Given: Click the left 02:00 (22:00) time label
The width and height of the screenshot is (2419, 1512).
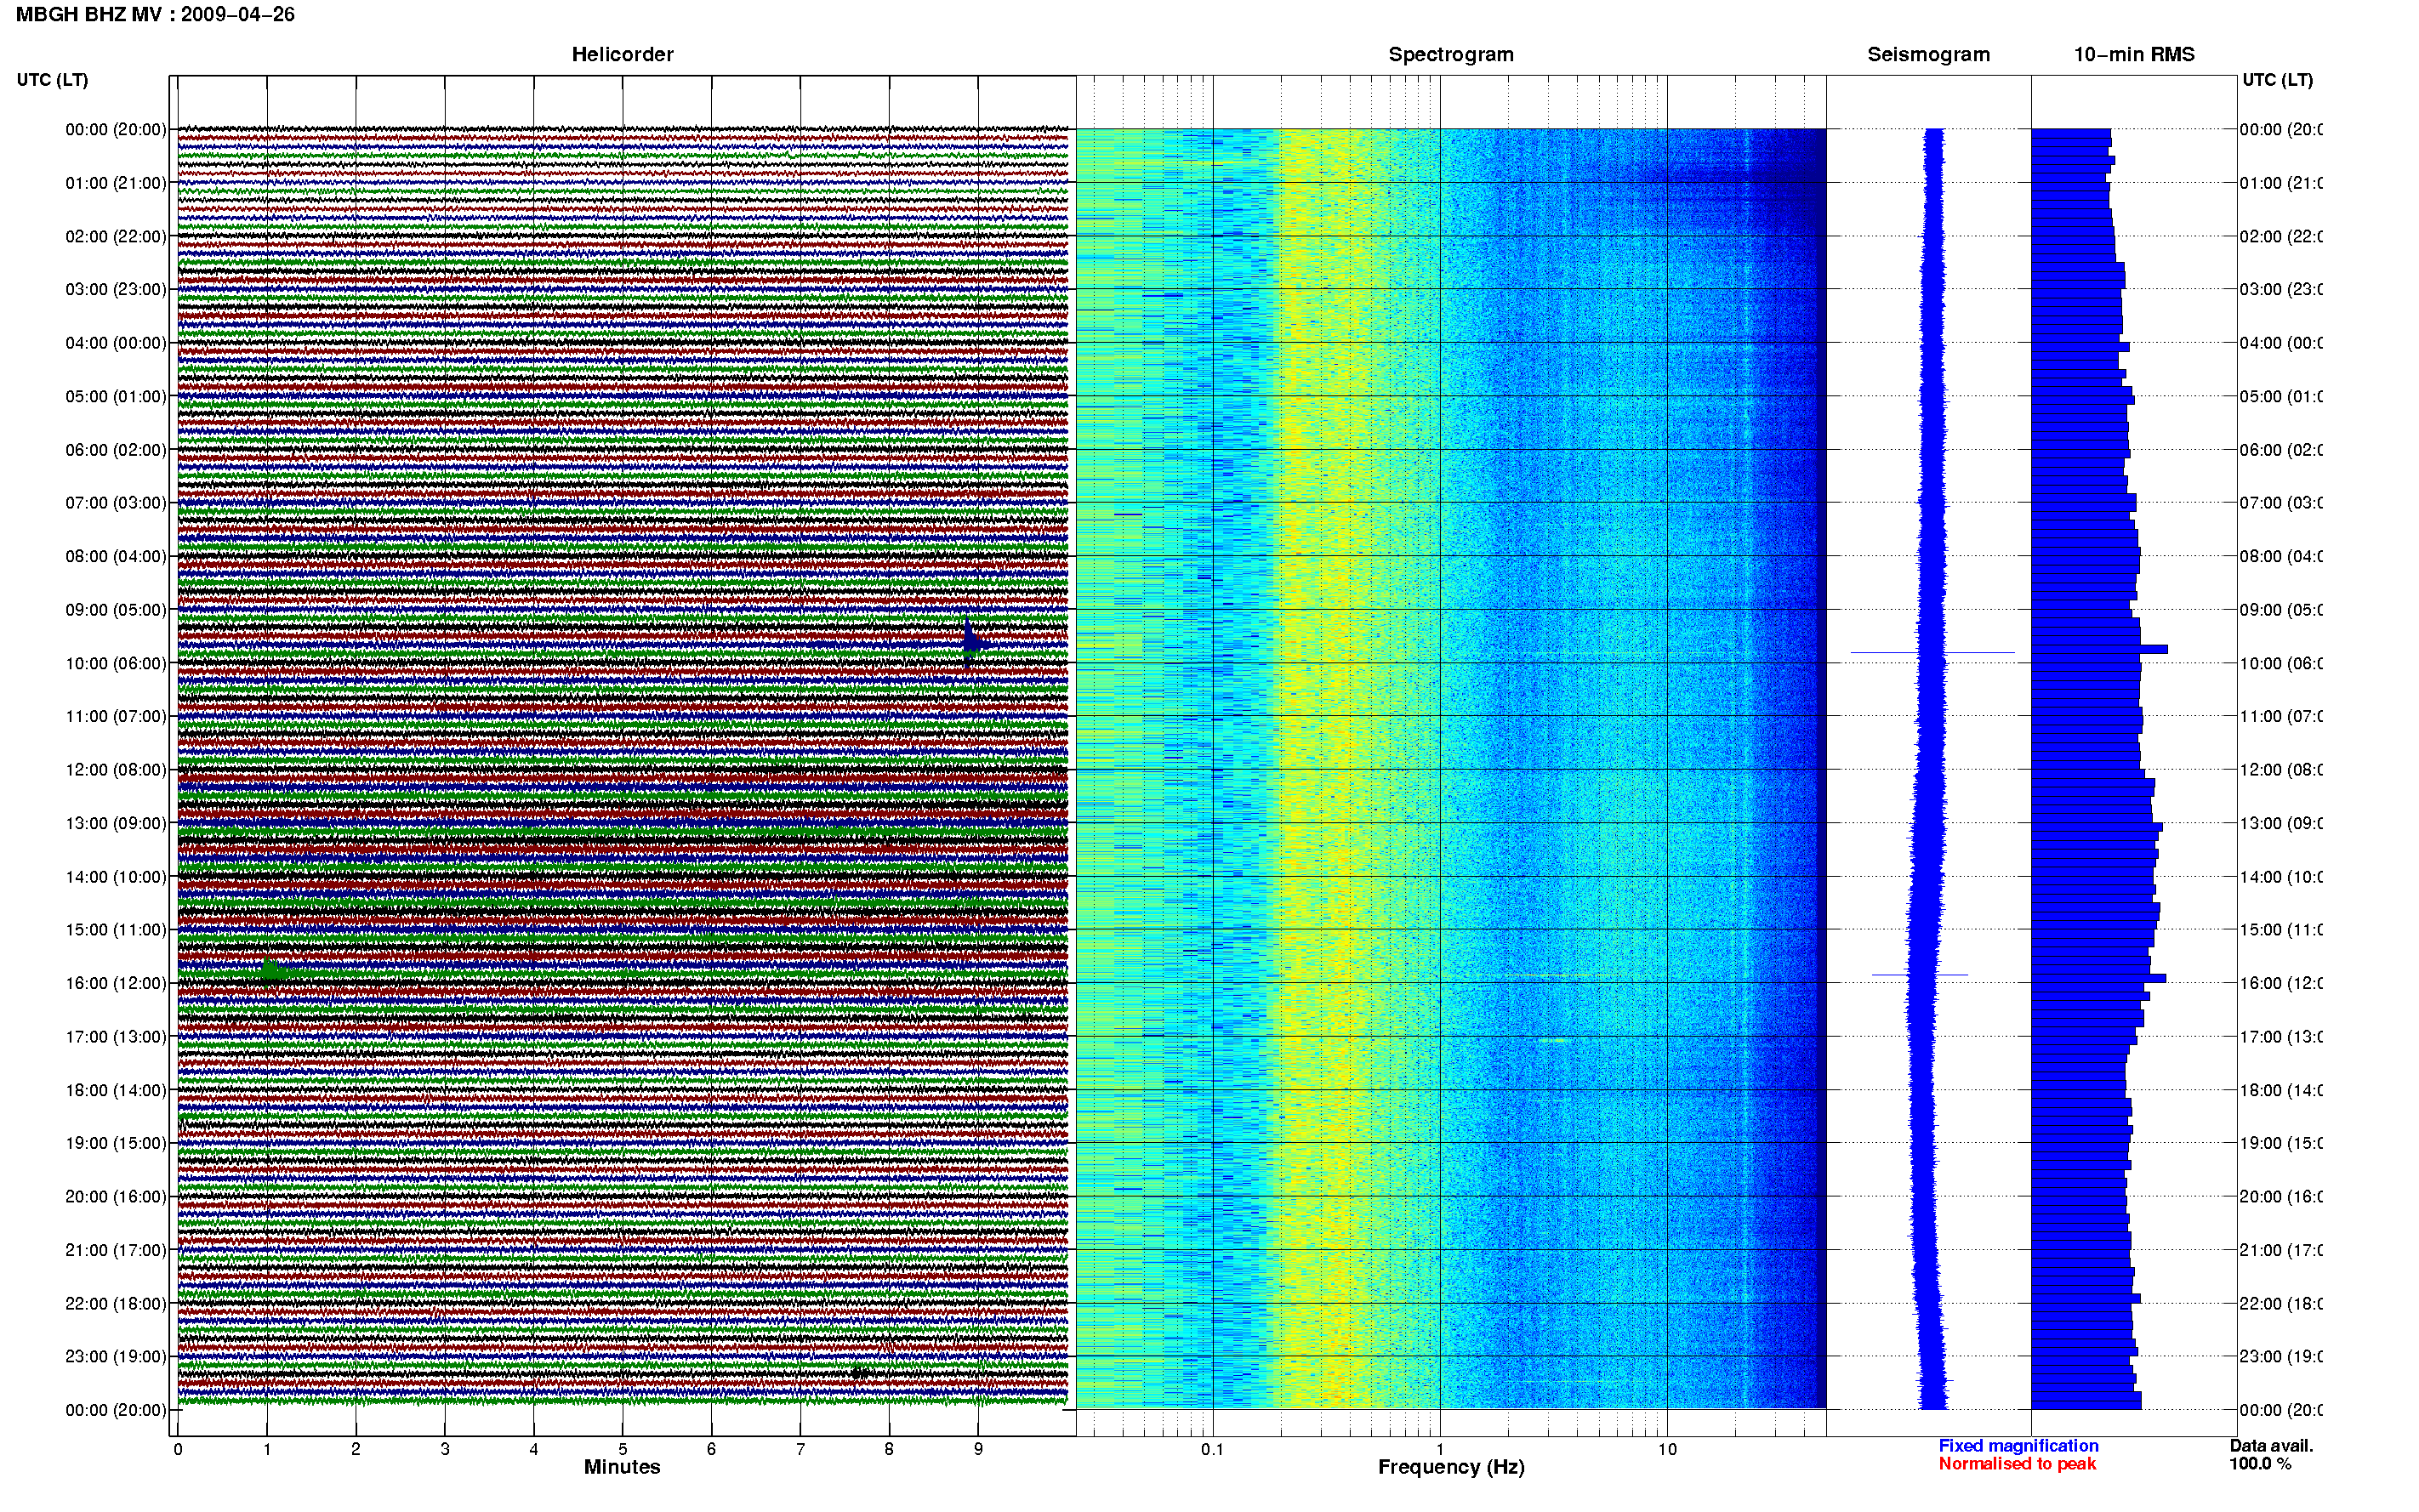Looking at the screenshot, I should click(116, 236).
